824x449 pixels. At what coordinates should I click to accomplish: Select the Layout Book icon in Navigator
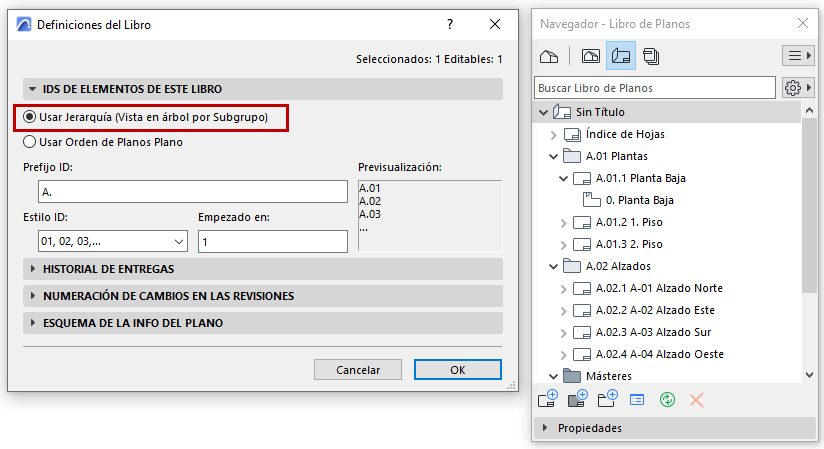coord(621,56)
